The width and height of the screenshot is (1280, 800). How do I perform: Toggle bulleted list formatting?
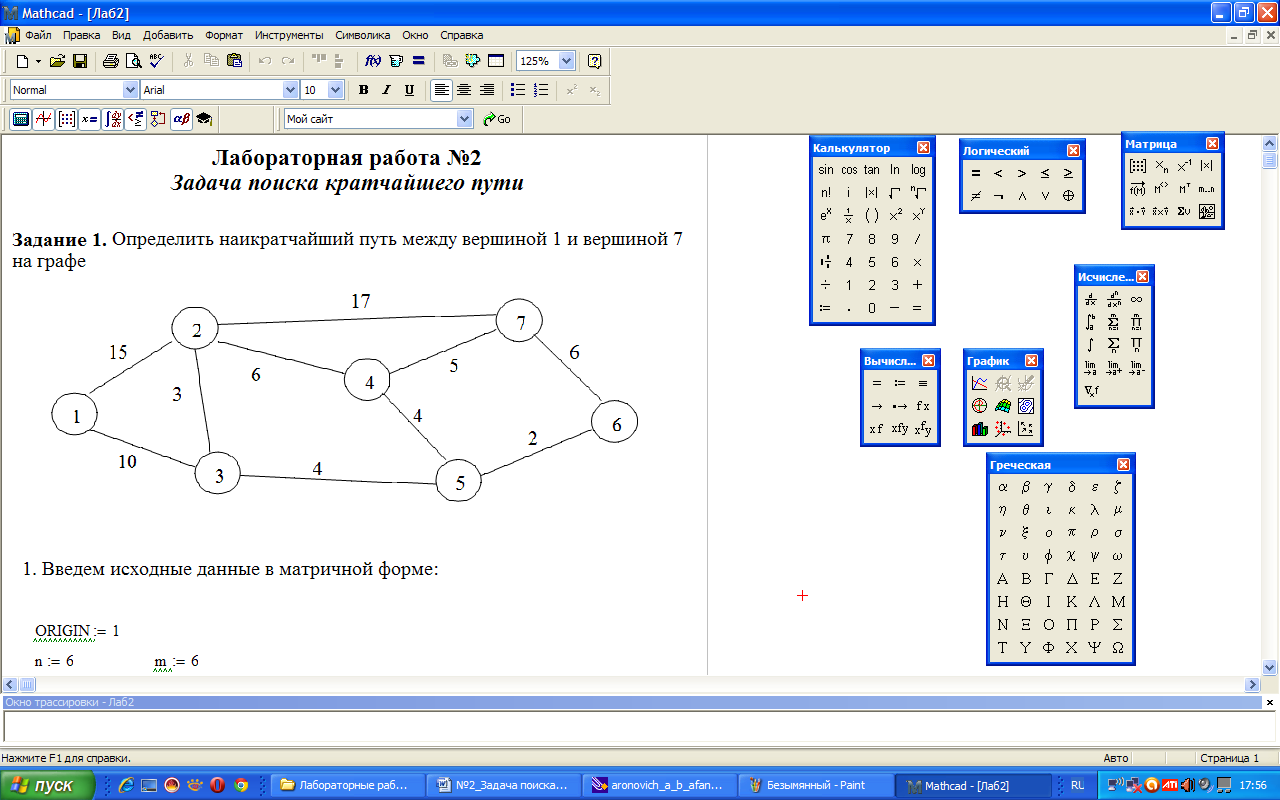click(x=518, y=90)
